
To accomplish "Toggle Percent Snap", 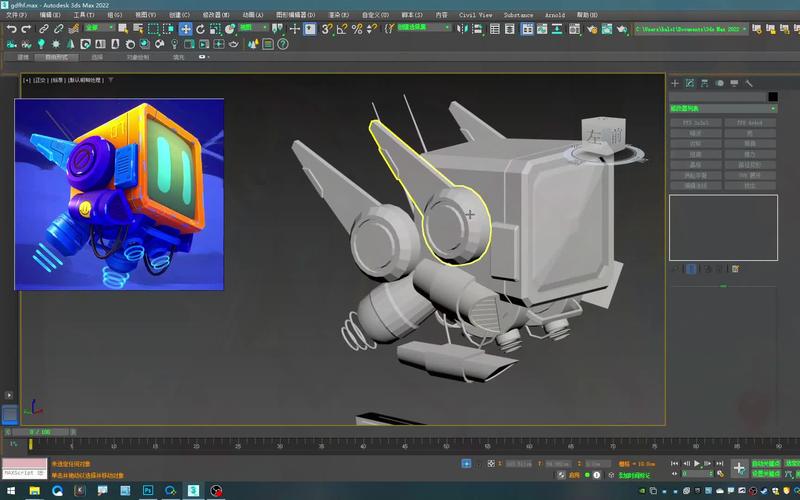I will 357,29.
